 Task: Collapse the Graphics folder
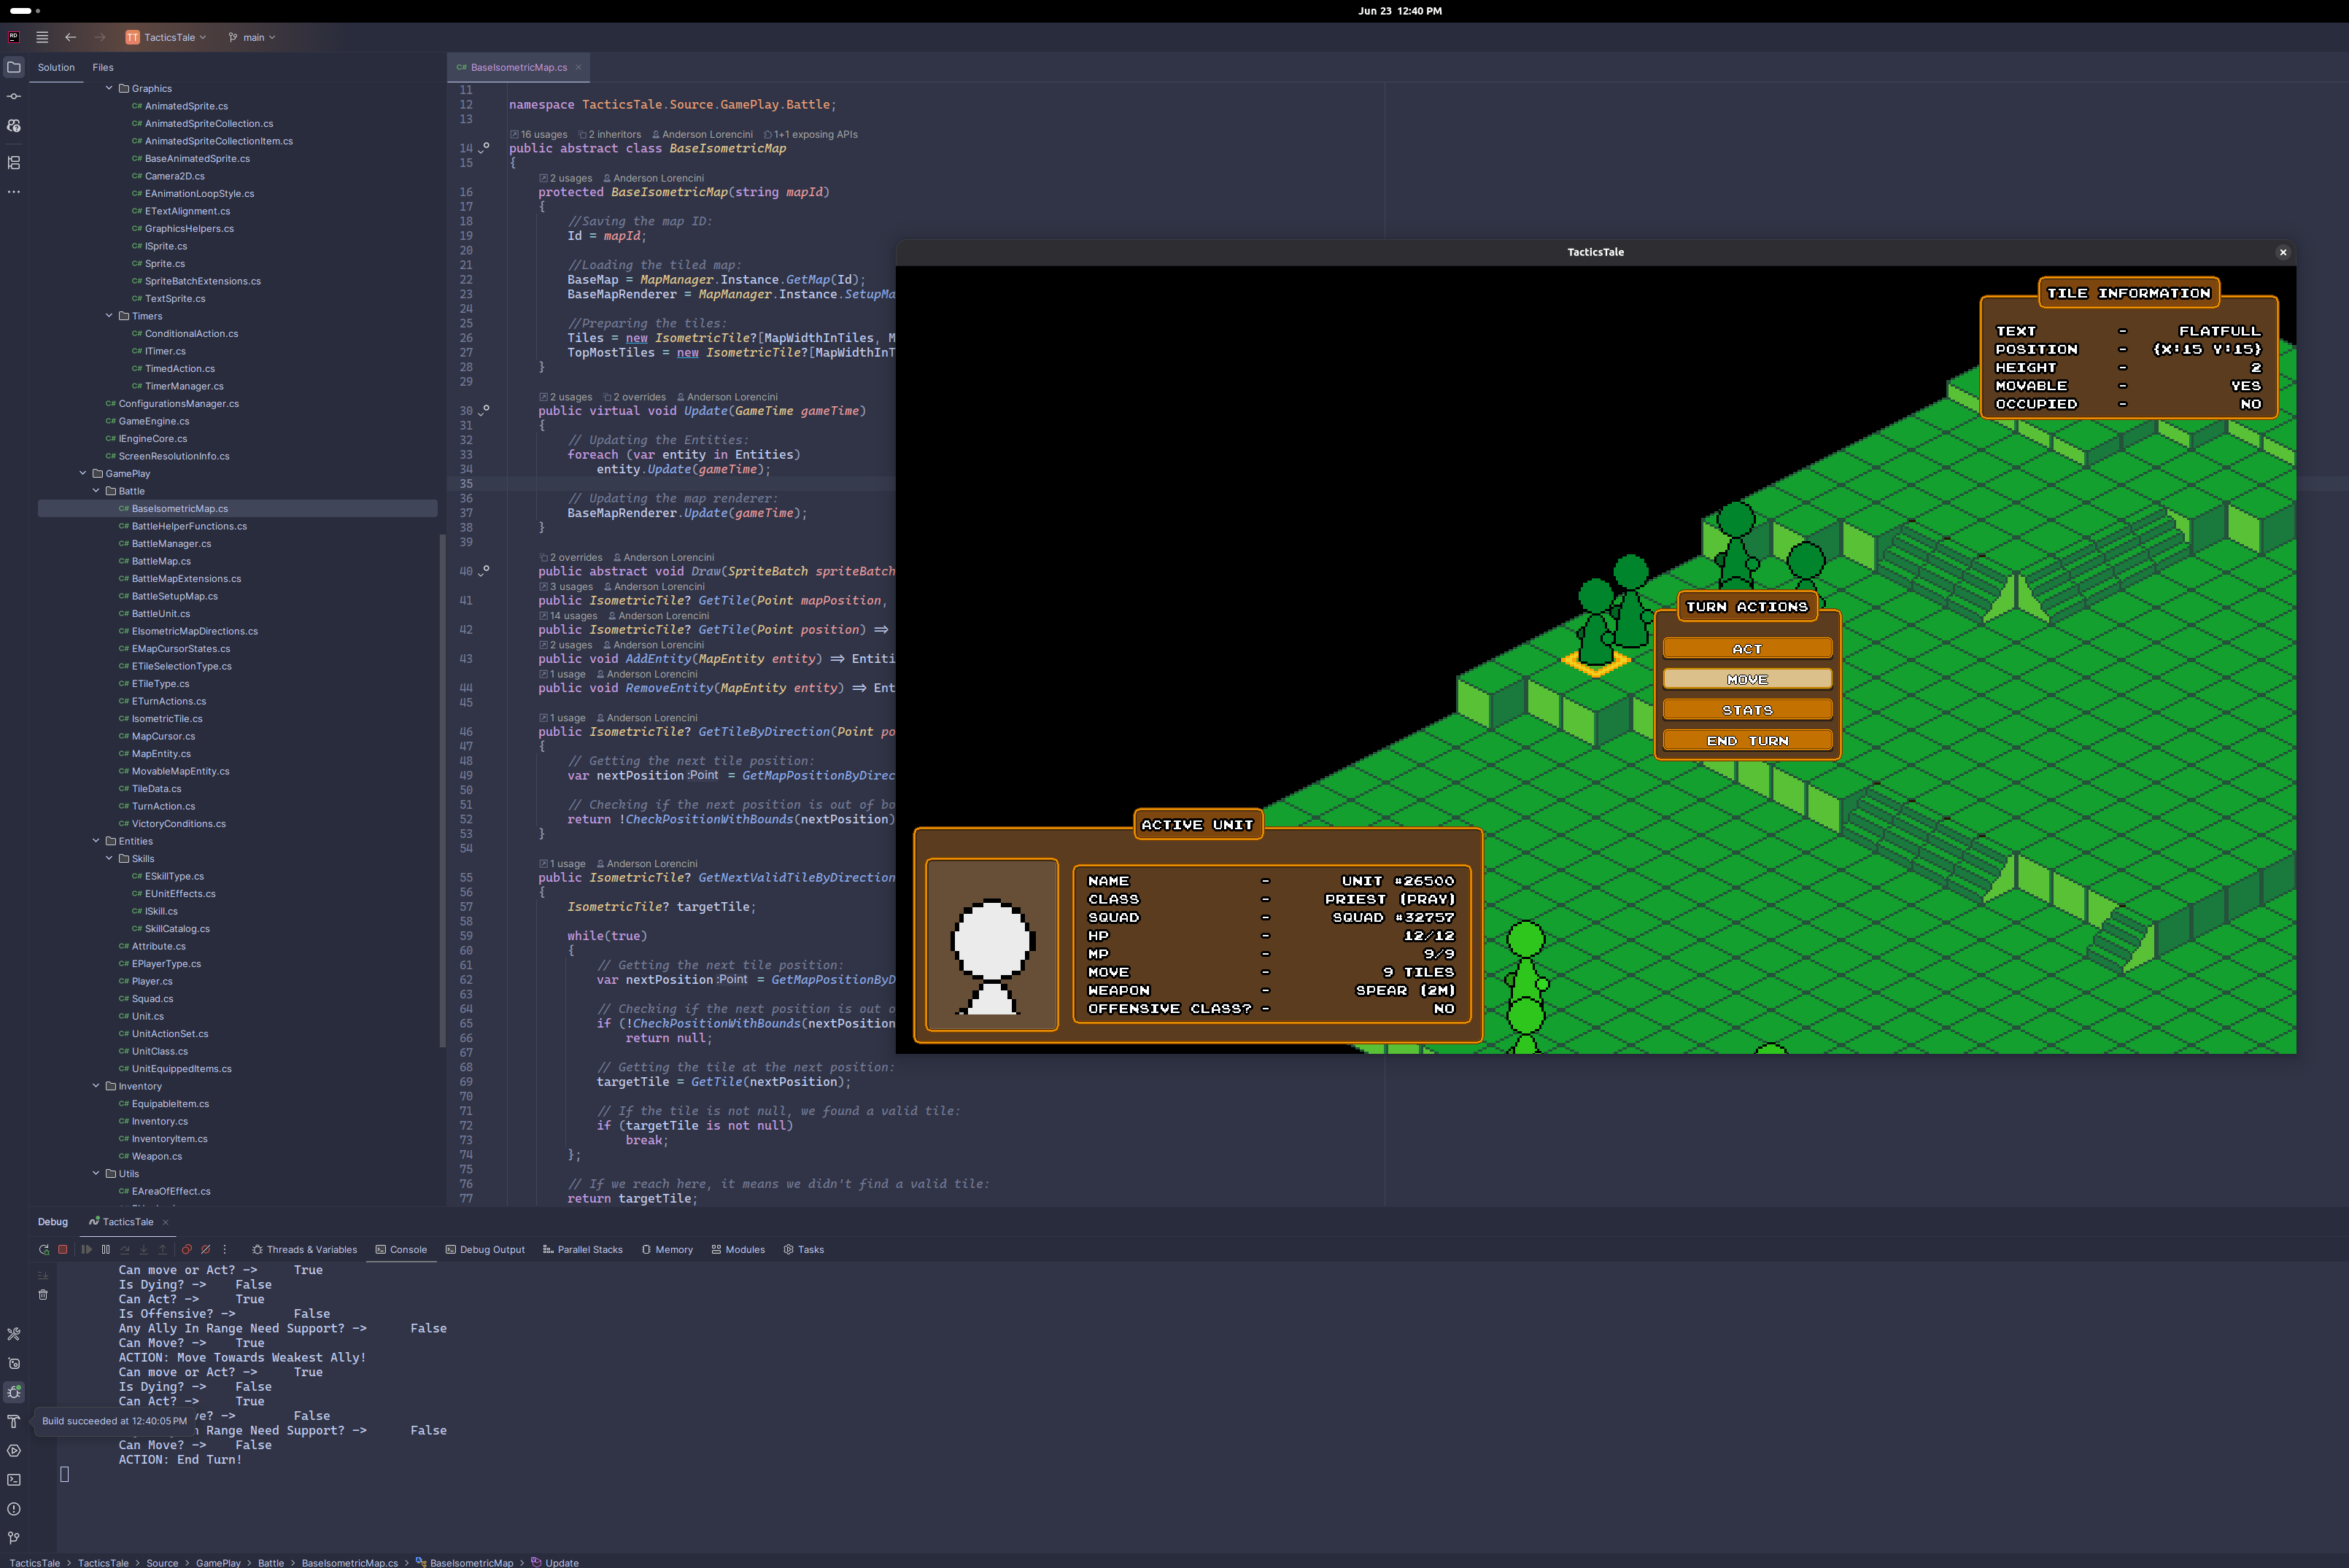coord(110,88)
